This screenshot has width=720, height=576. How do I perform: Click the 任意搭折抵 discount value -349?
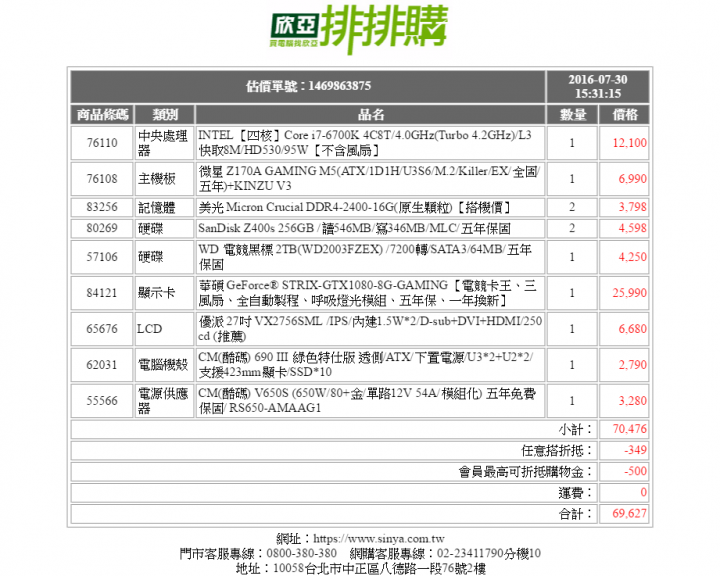coord(635,450)
